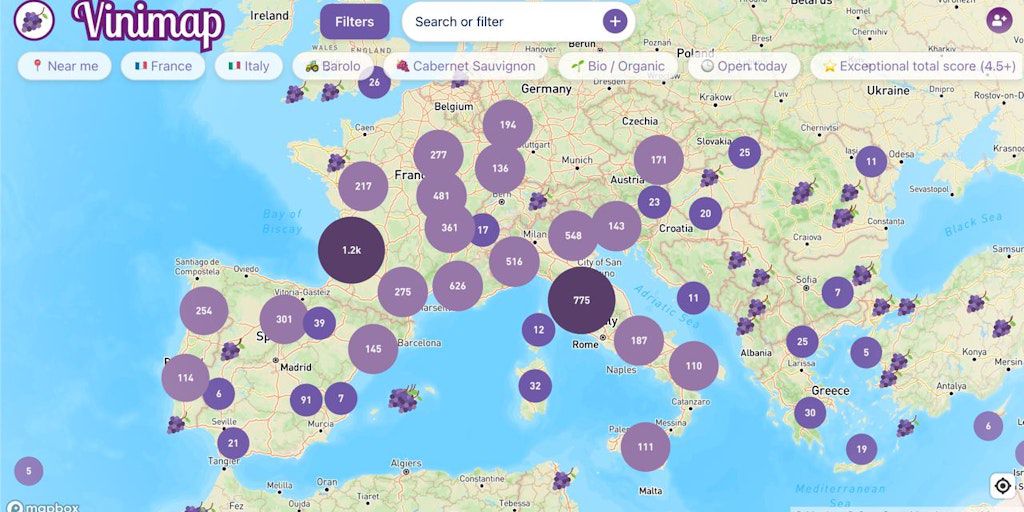The height and width of the screenshot is (512, 1024).
Task: Click the Mapbox logo link
Action: coord(42,507)
